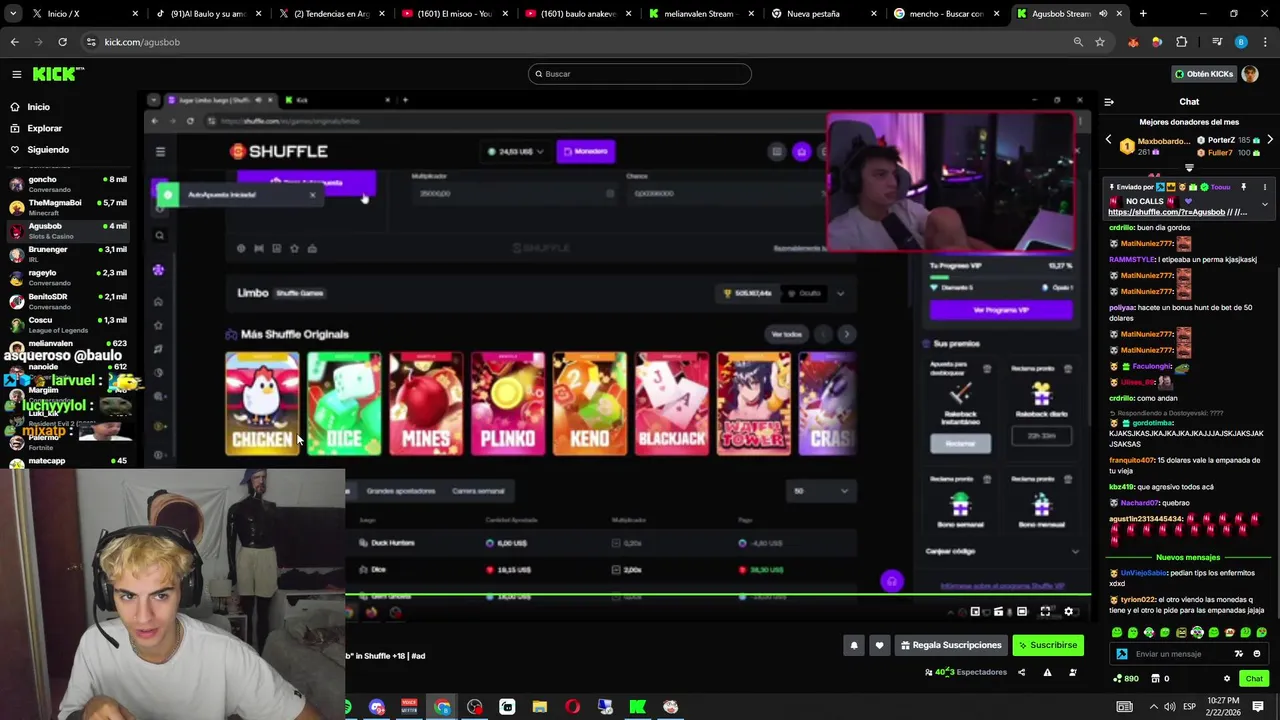Open Discord from taskbar
Screen dimensions: 1280x720
point(376,707)
